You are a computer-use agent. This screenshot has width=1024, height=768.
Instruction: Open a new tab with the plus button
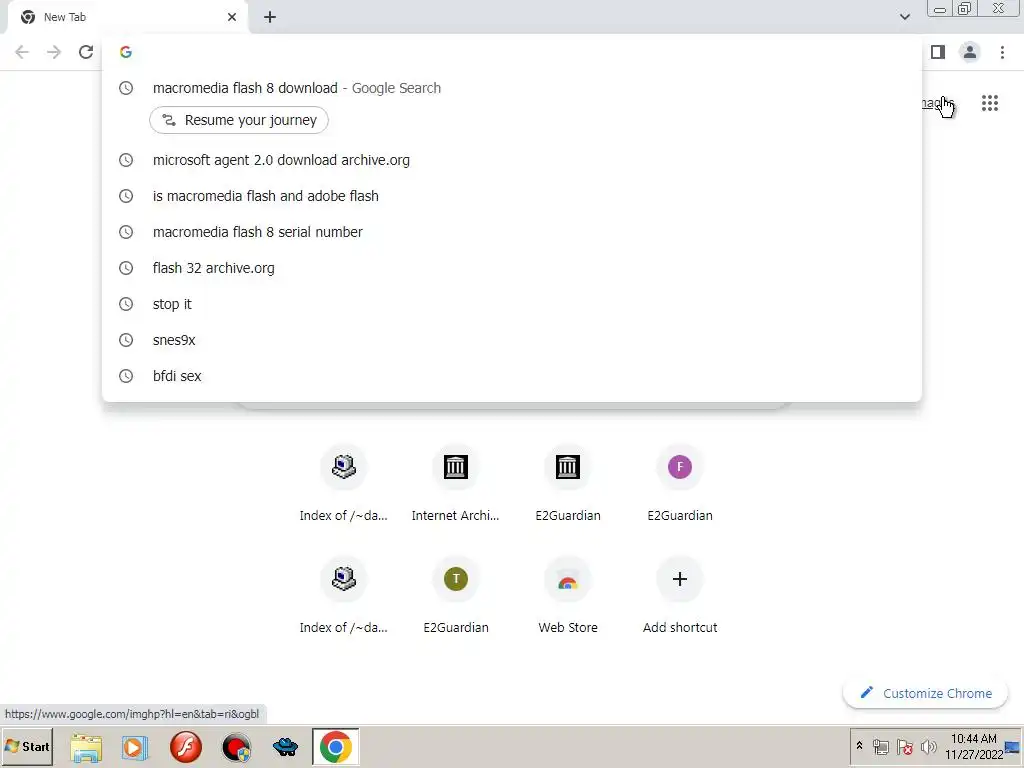[x=270, y=17]
